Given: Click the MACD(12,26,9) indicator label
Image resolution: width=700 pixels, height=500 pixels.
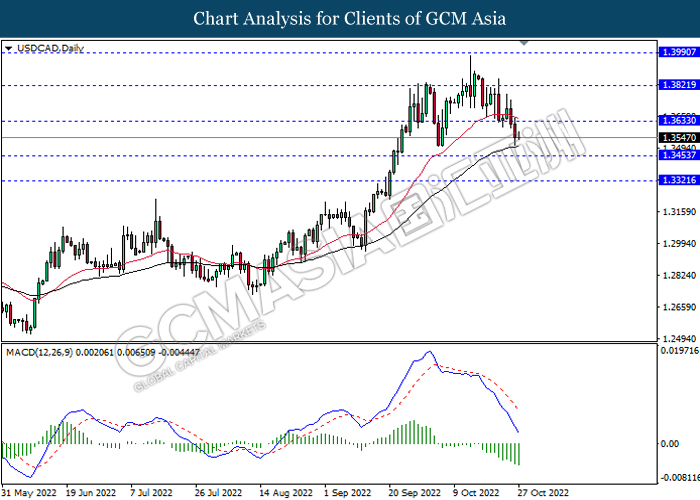Looking at the screenshot, I should [39, 353].
